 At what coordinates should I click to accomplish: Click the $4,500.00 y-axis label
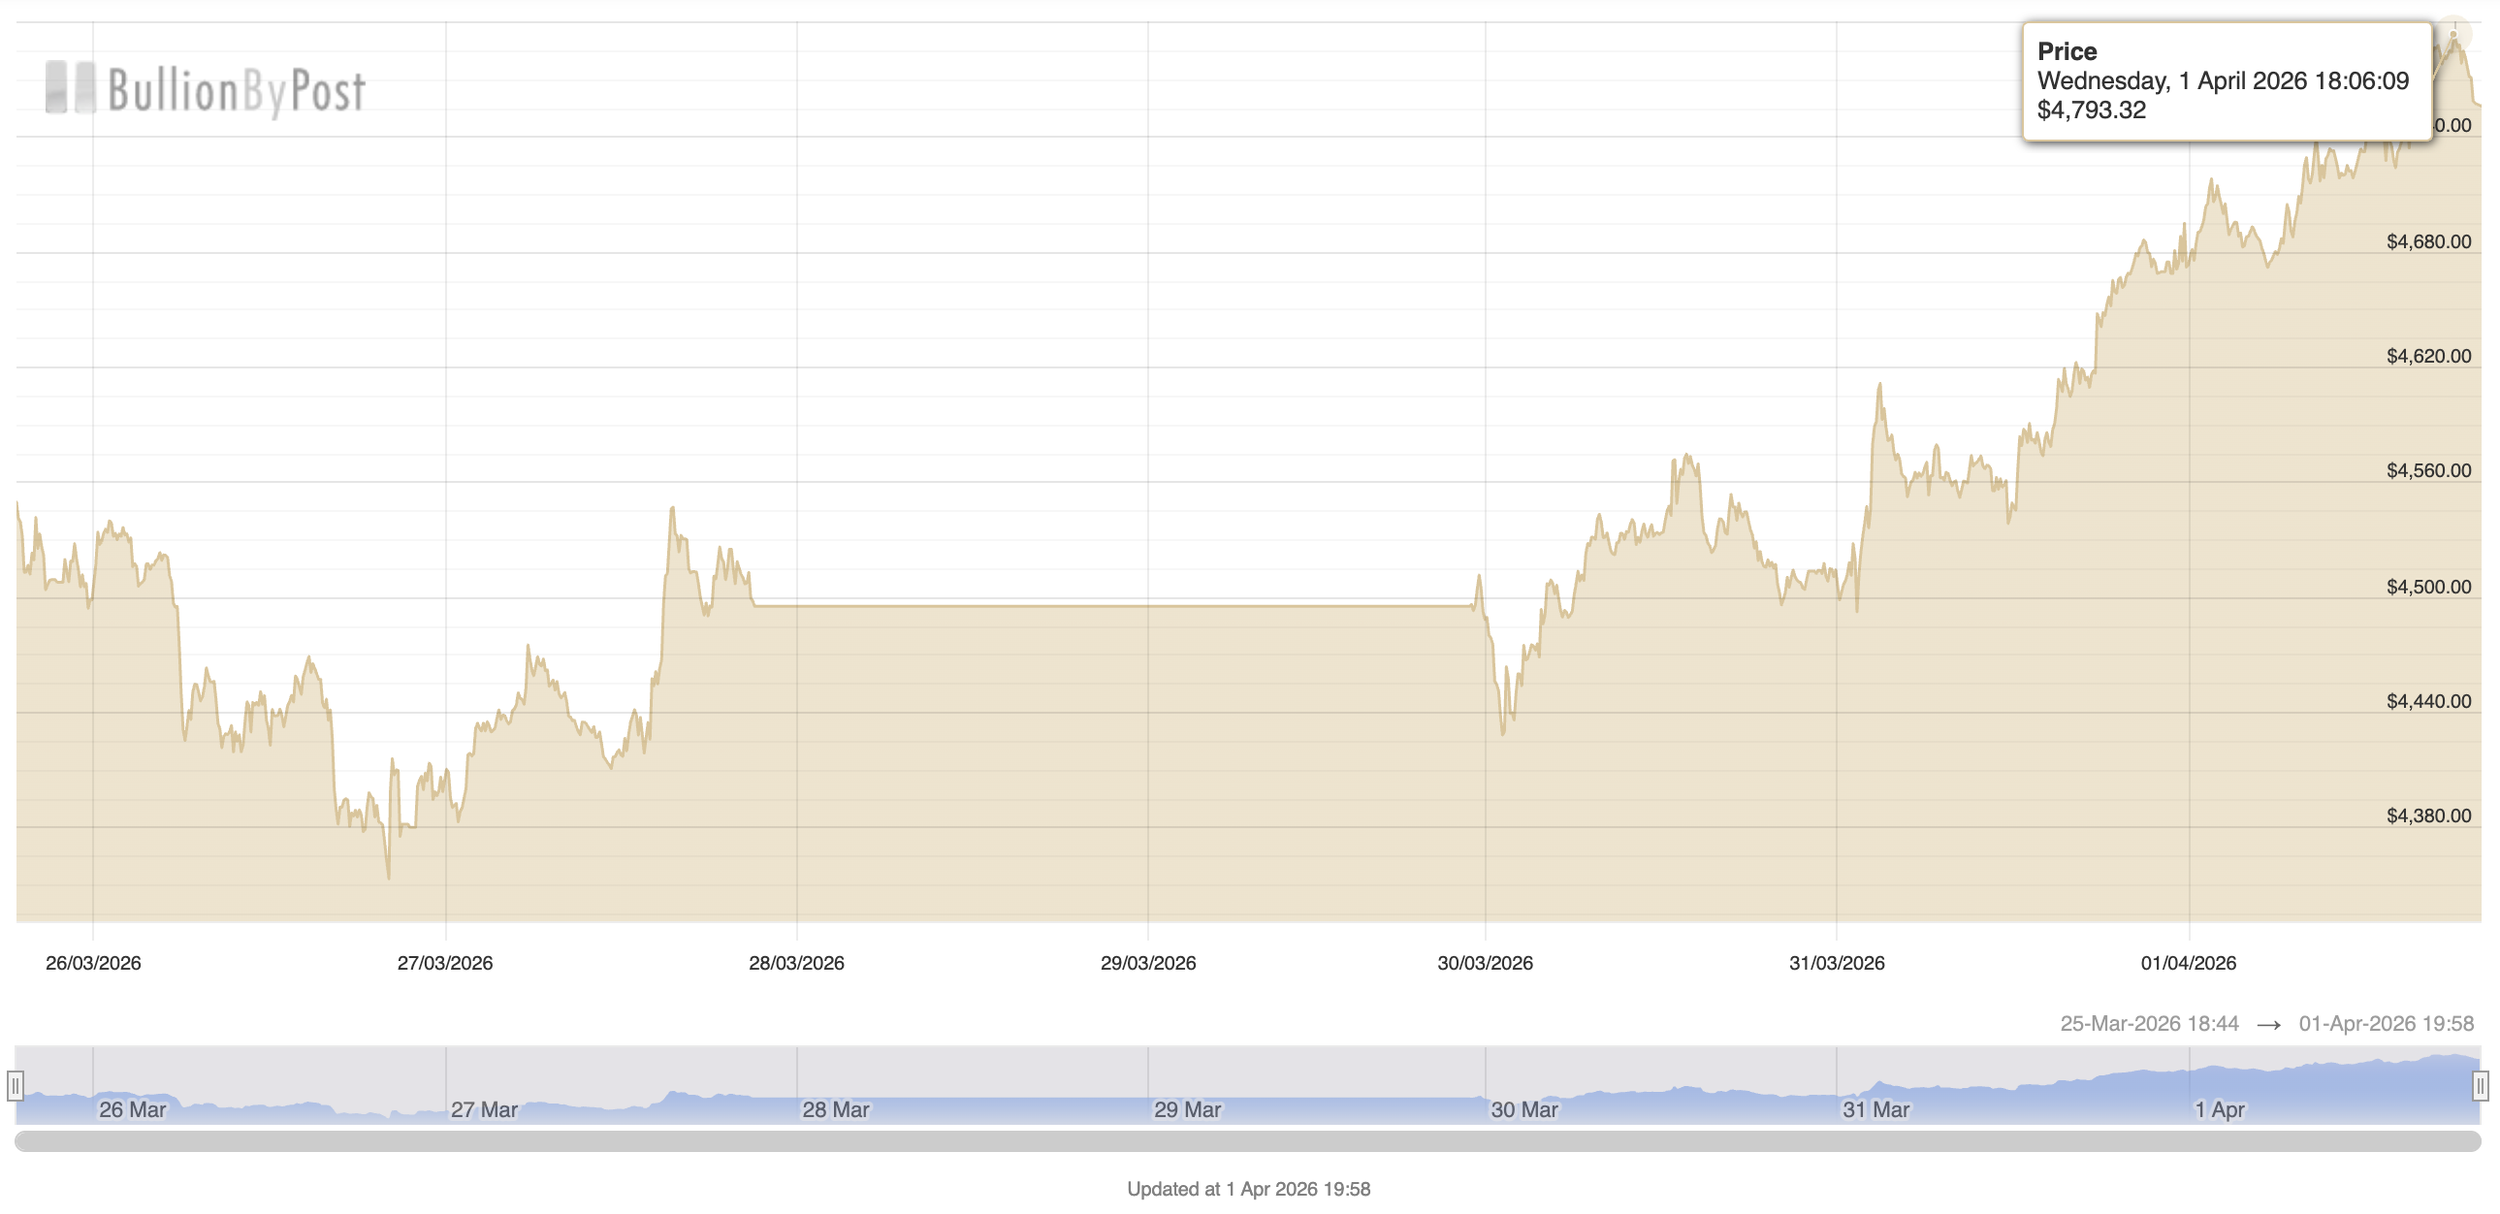tap(2428, 587)
